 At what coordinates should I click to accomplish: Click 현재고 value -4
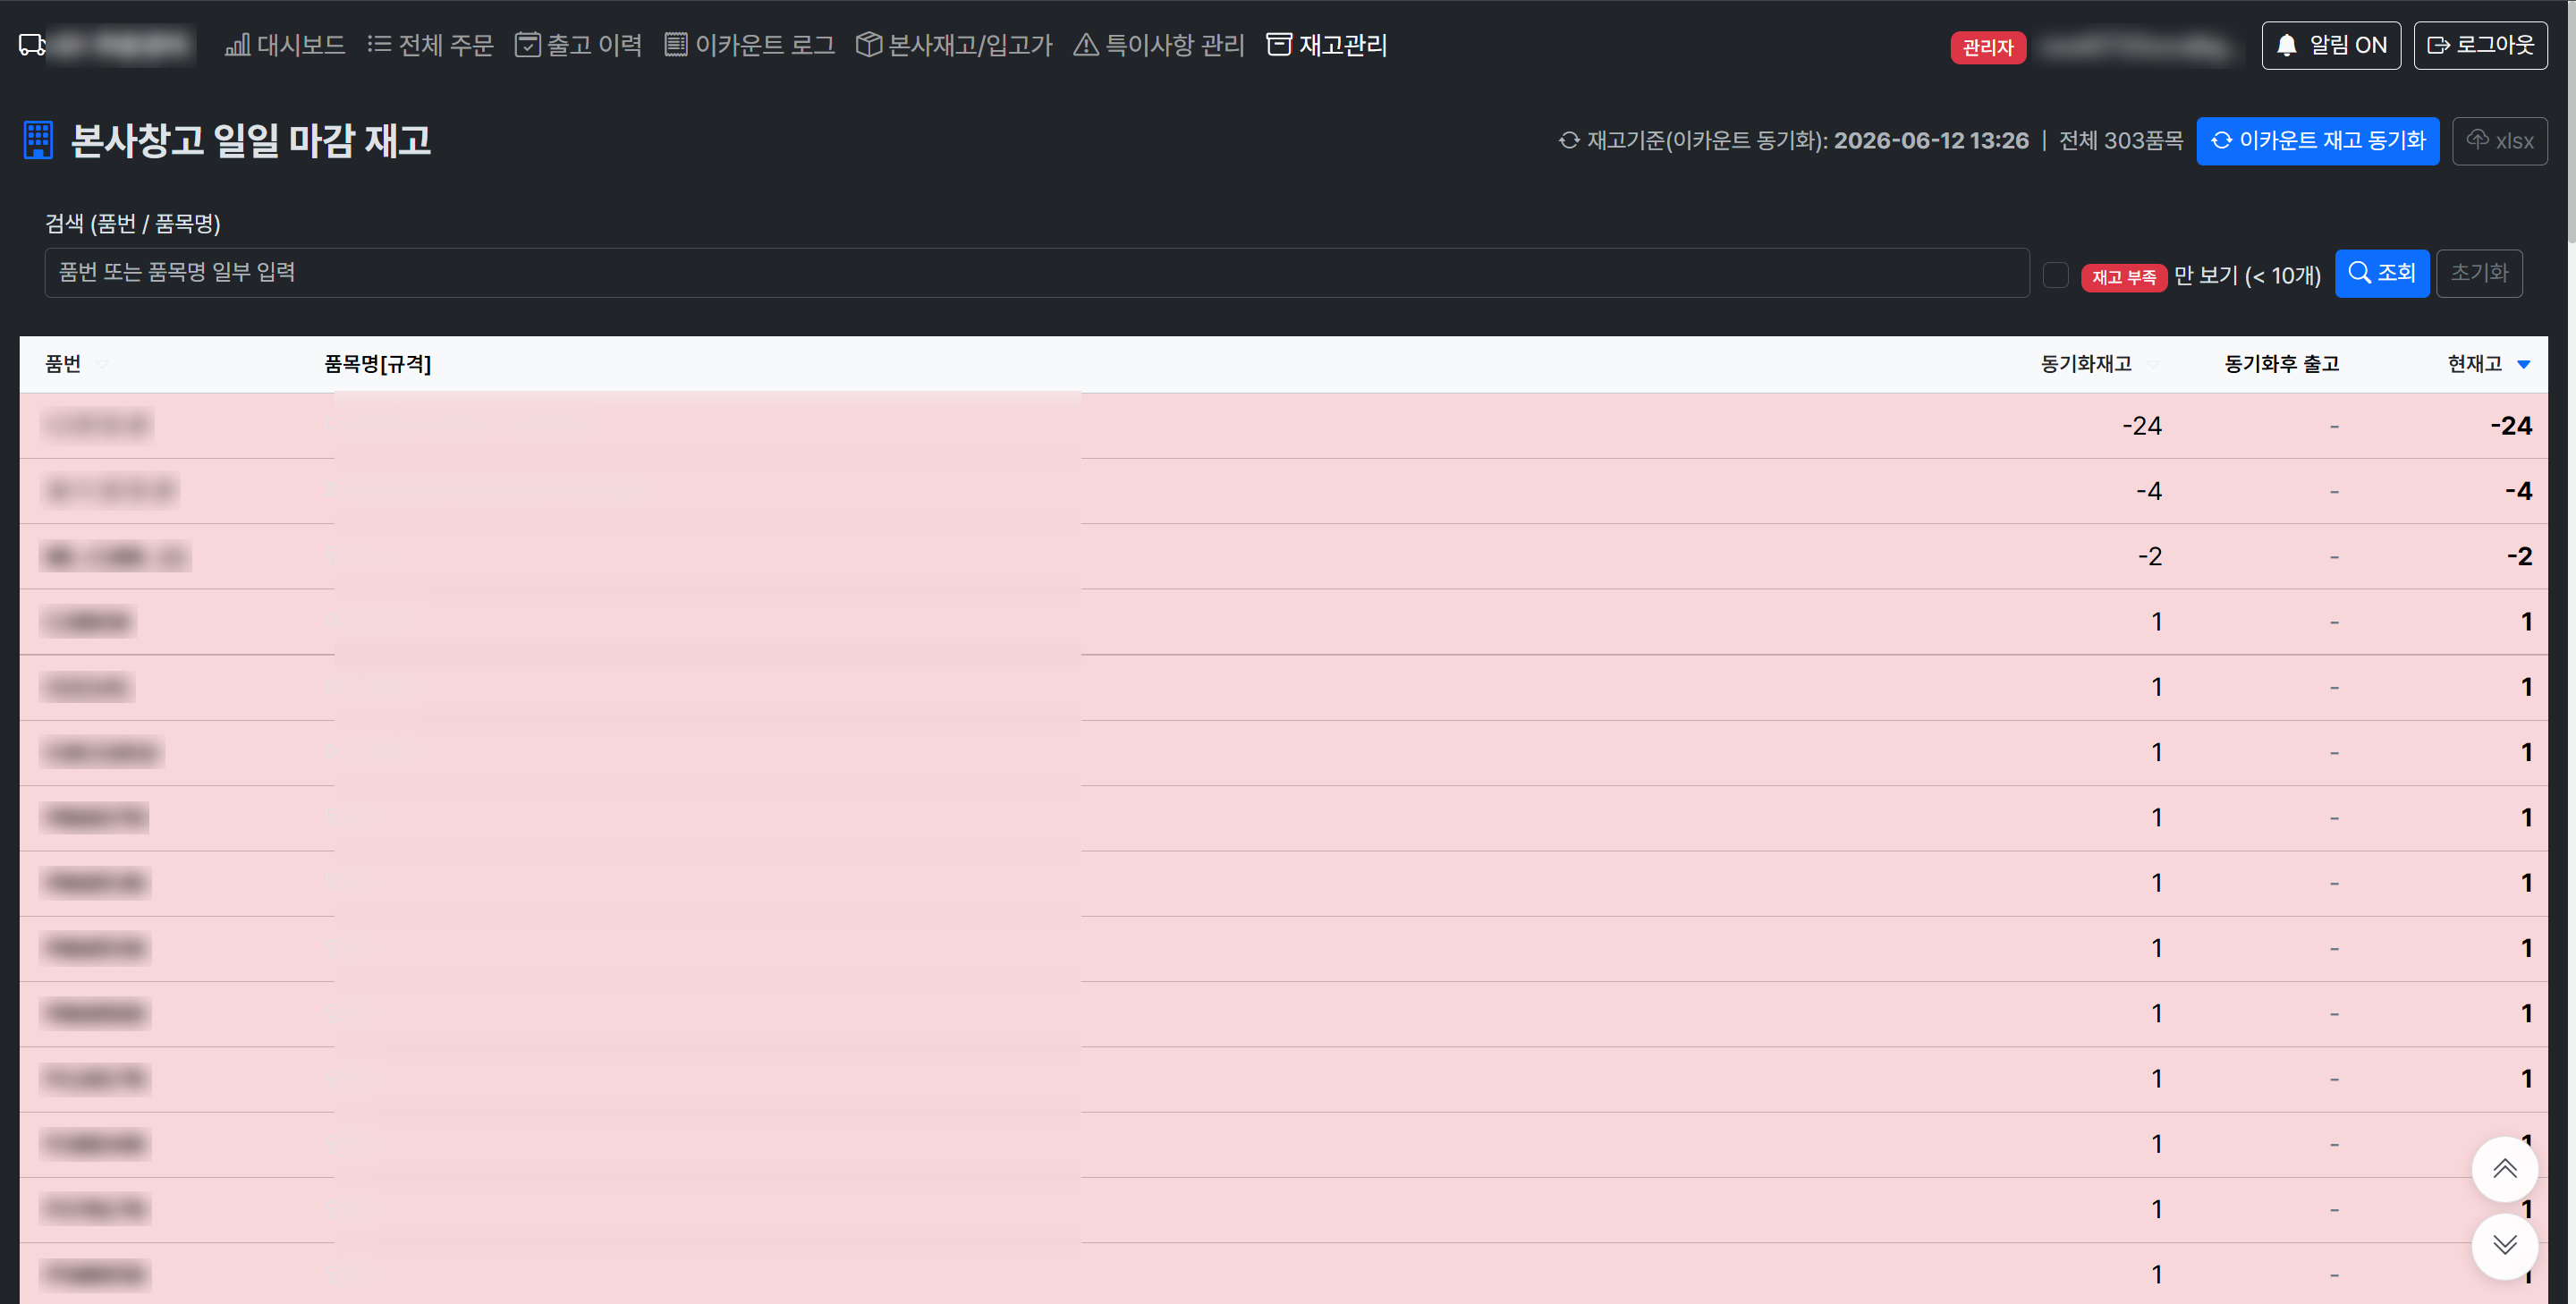coord(2518,491)
